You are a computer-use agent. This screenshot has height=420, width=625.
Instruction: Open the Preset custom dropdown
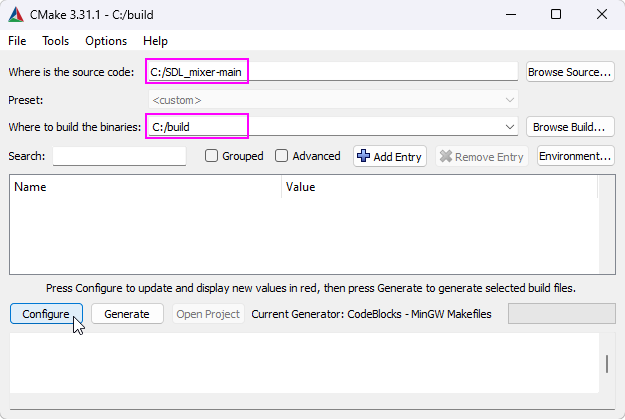coord(333,100)
